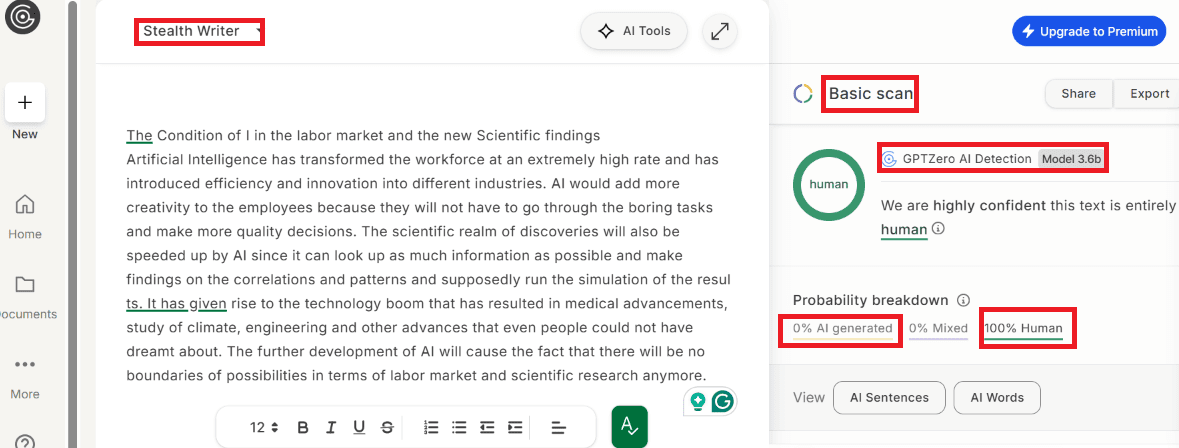View AI Words

coord(997,398)
